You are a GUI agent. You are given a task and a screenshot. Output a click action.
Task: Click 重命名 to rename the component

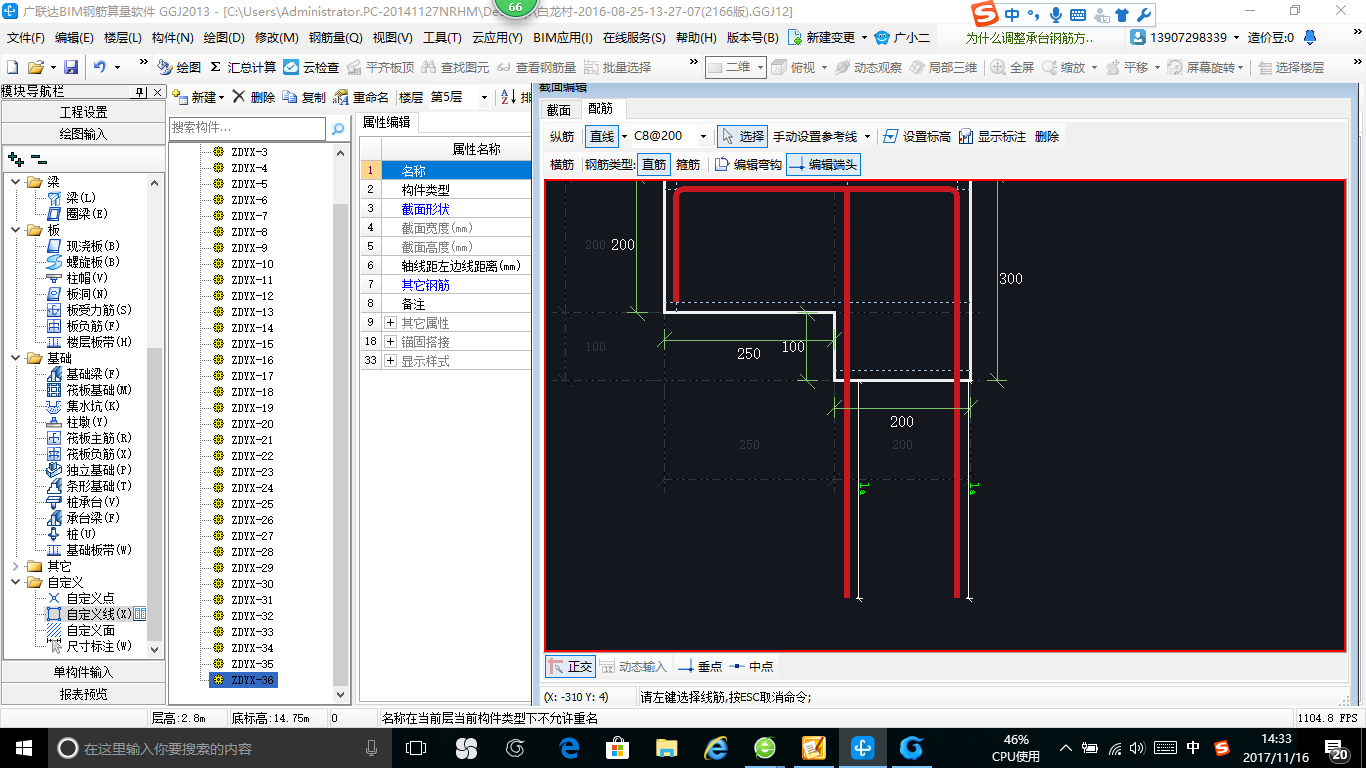[361, 97]
